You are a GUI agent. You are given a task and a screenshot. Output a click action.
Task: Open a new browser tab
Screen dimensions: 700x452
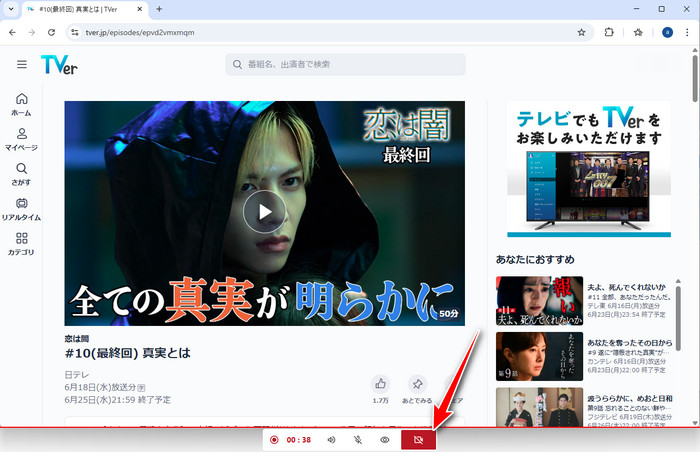tap(159, 9)
